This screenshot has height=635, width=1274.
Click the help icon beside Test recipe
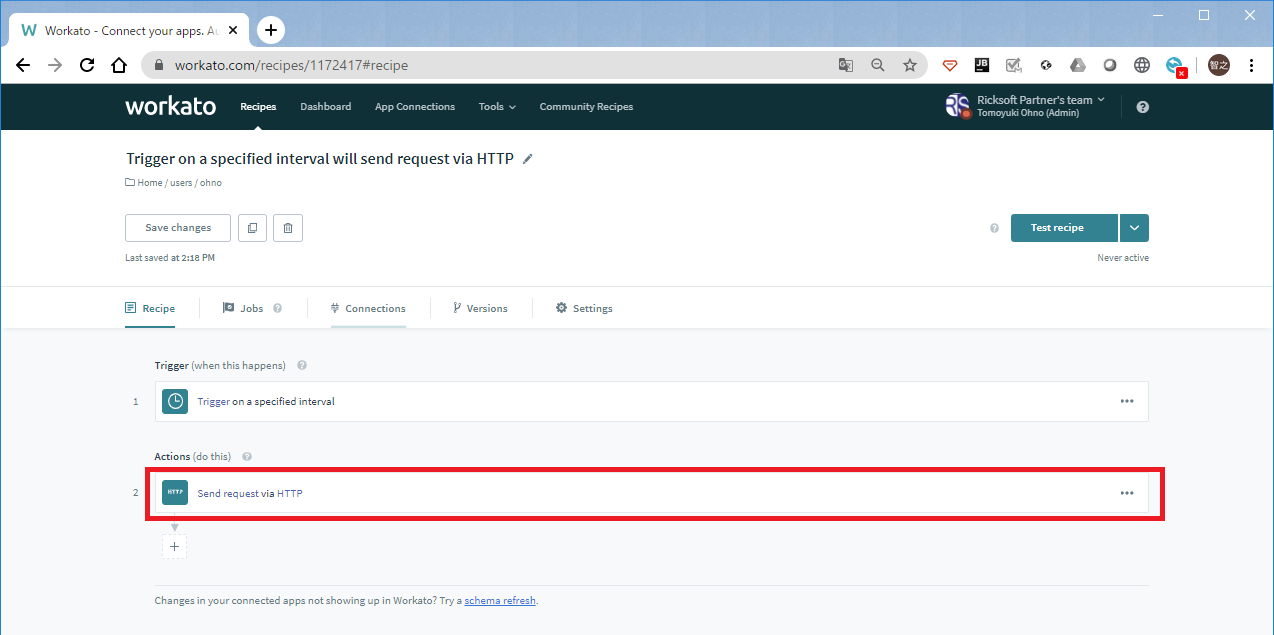click(x=994, y=228)
